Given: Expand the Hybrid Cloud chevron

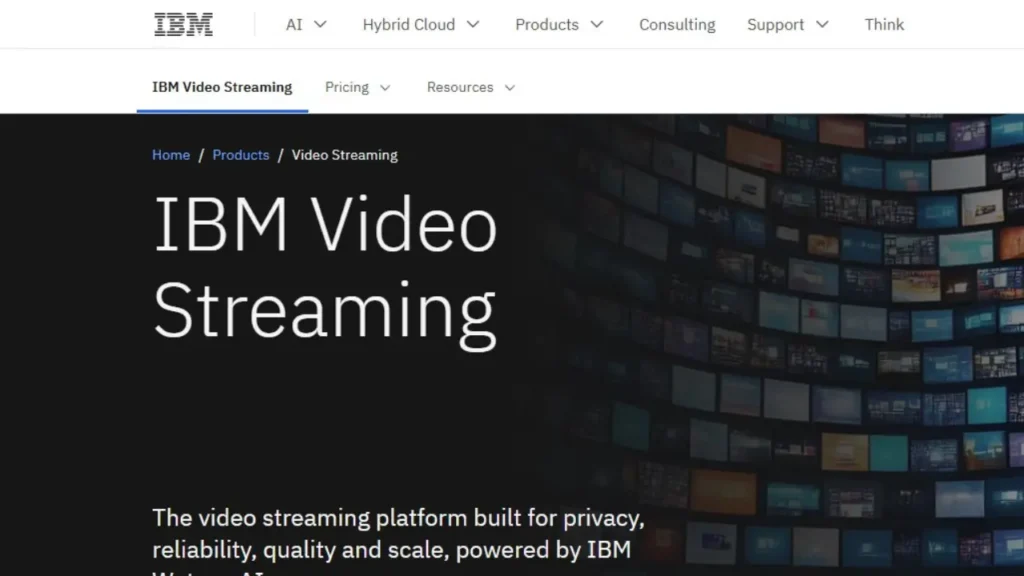Looking at the screenshot, I should click(473, 24).
